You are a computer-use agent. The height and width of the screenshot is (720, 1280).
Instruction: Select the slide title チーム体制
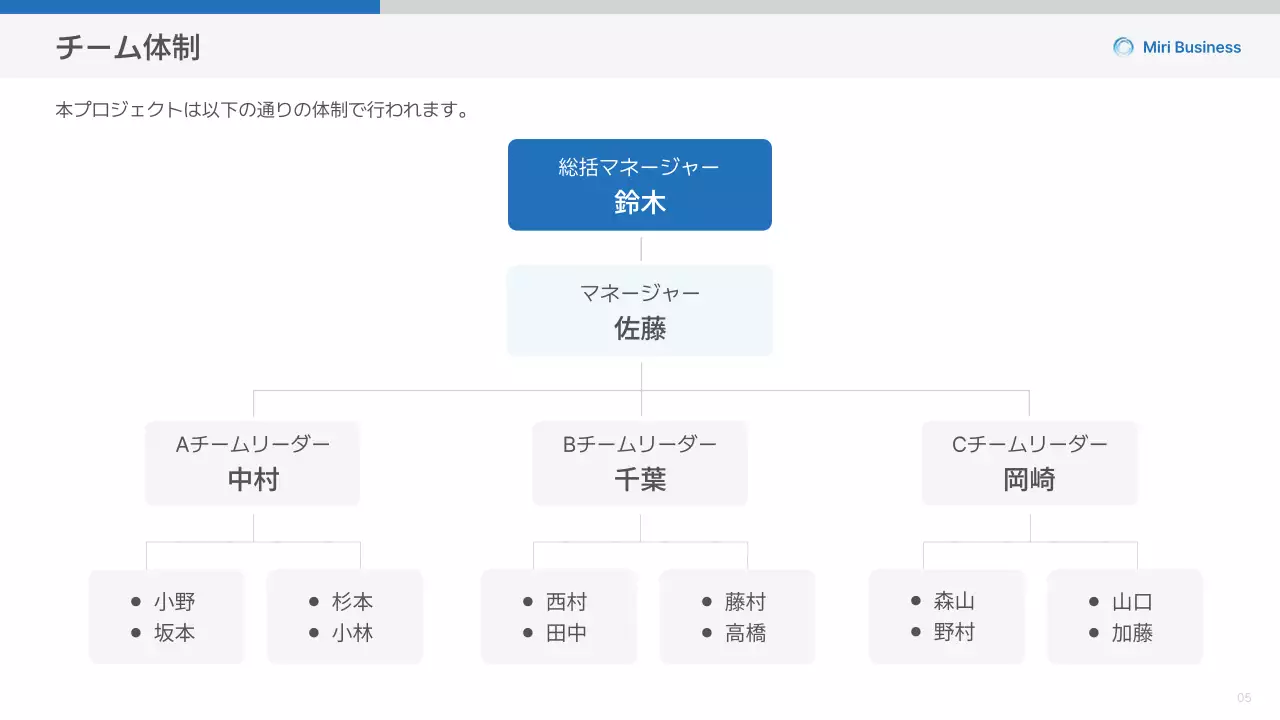coord(127,46)
